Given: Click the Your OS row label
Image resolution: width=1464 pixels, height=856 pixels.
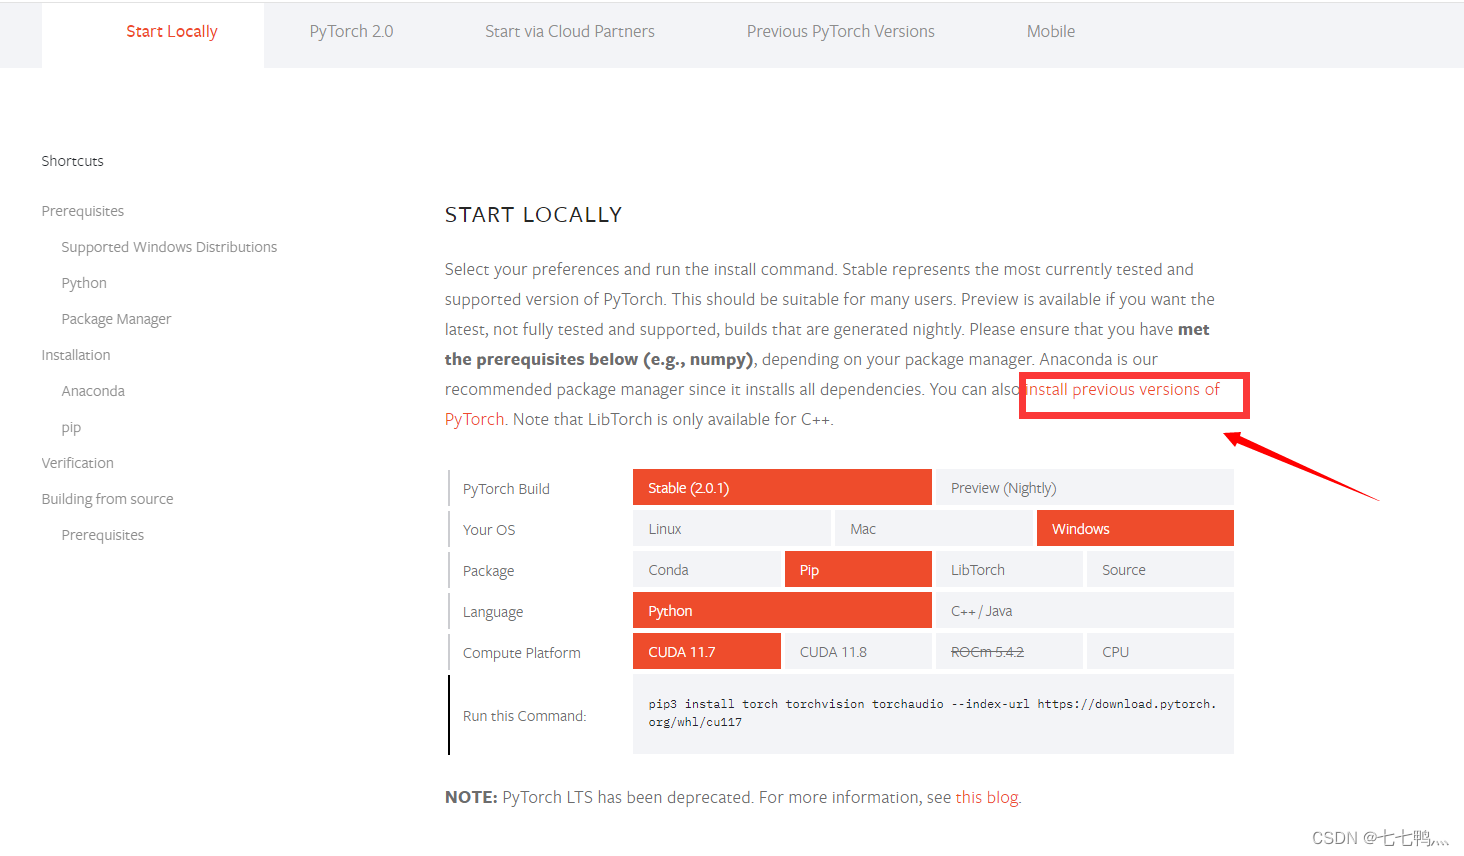Looking at the screenshot, I should [489, 530].
